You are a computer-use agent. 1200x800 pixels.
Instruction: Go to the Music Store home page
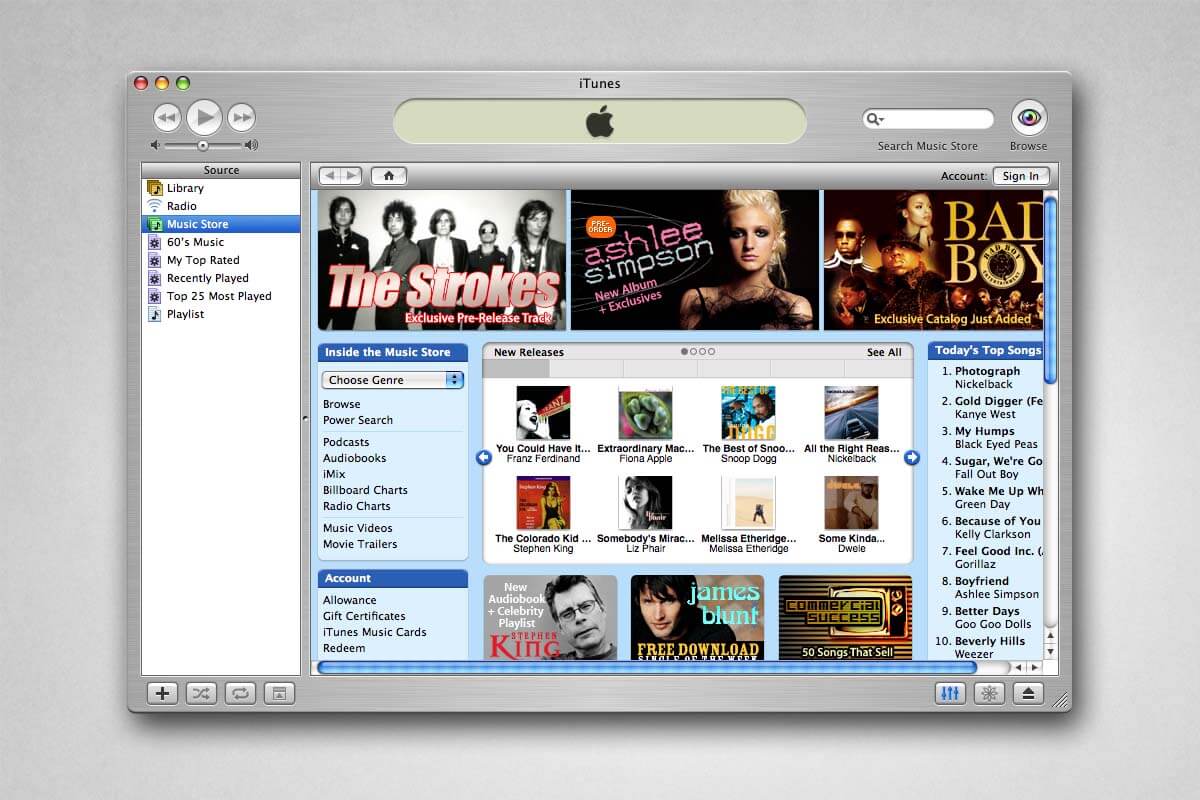pos(388,176)
